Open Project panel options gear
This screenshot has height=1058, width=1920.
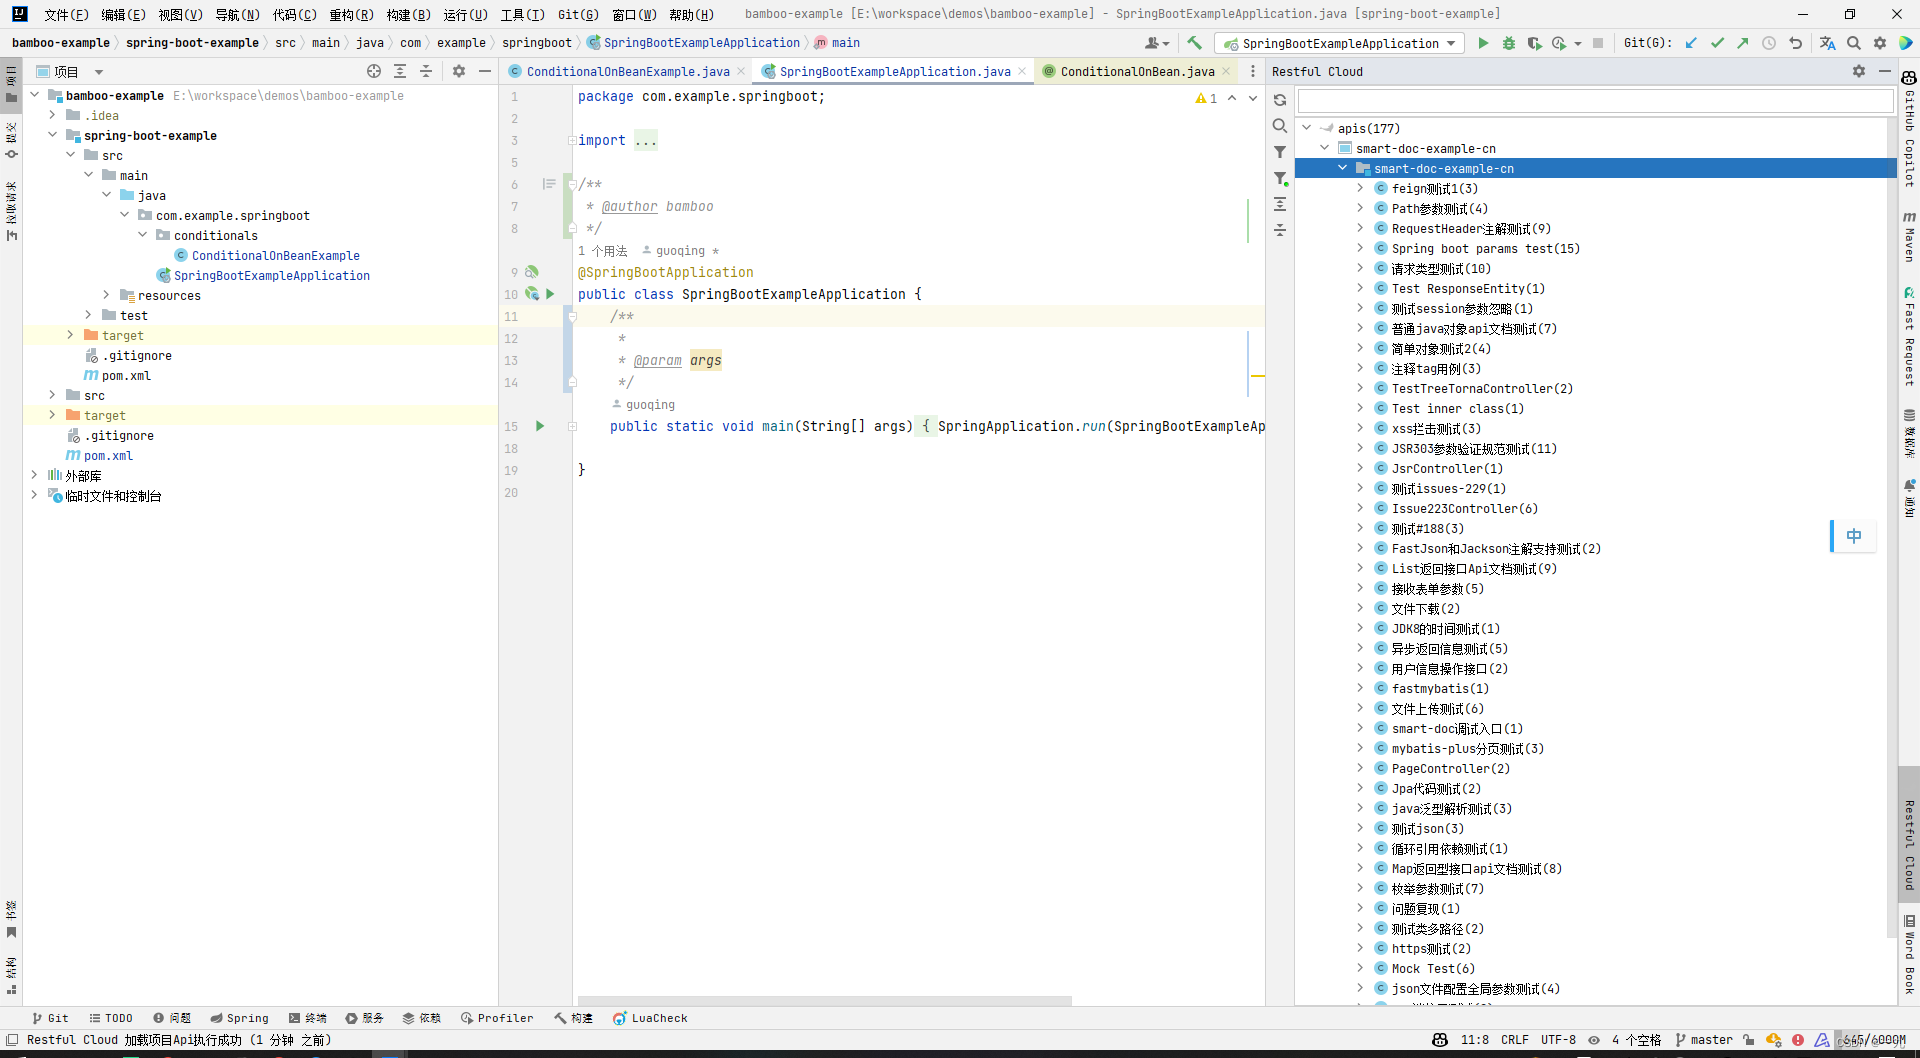tap(459, 71)
